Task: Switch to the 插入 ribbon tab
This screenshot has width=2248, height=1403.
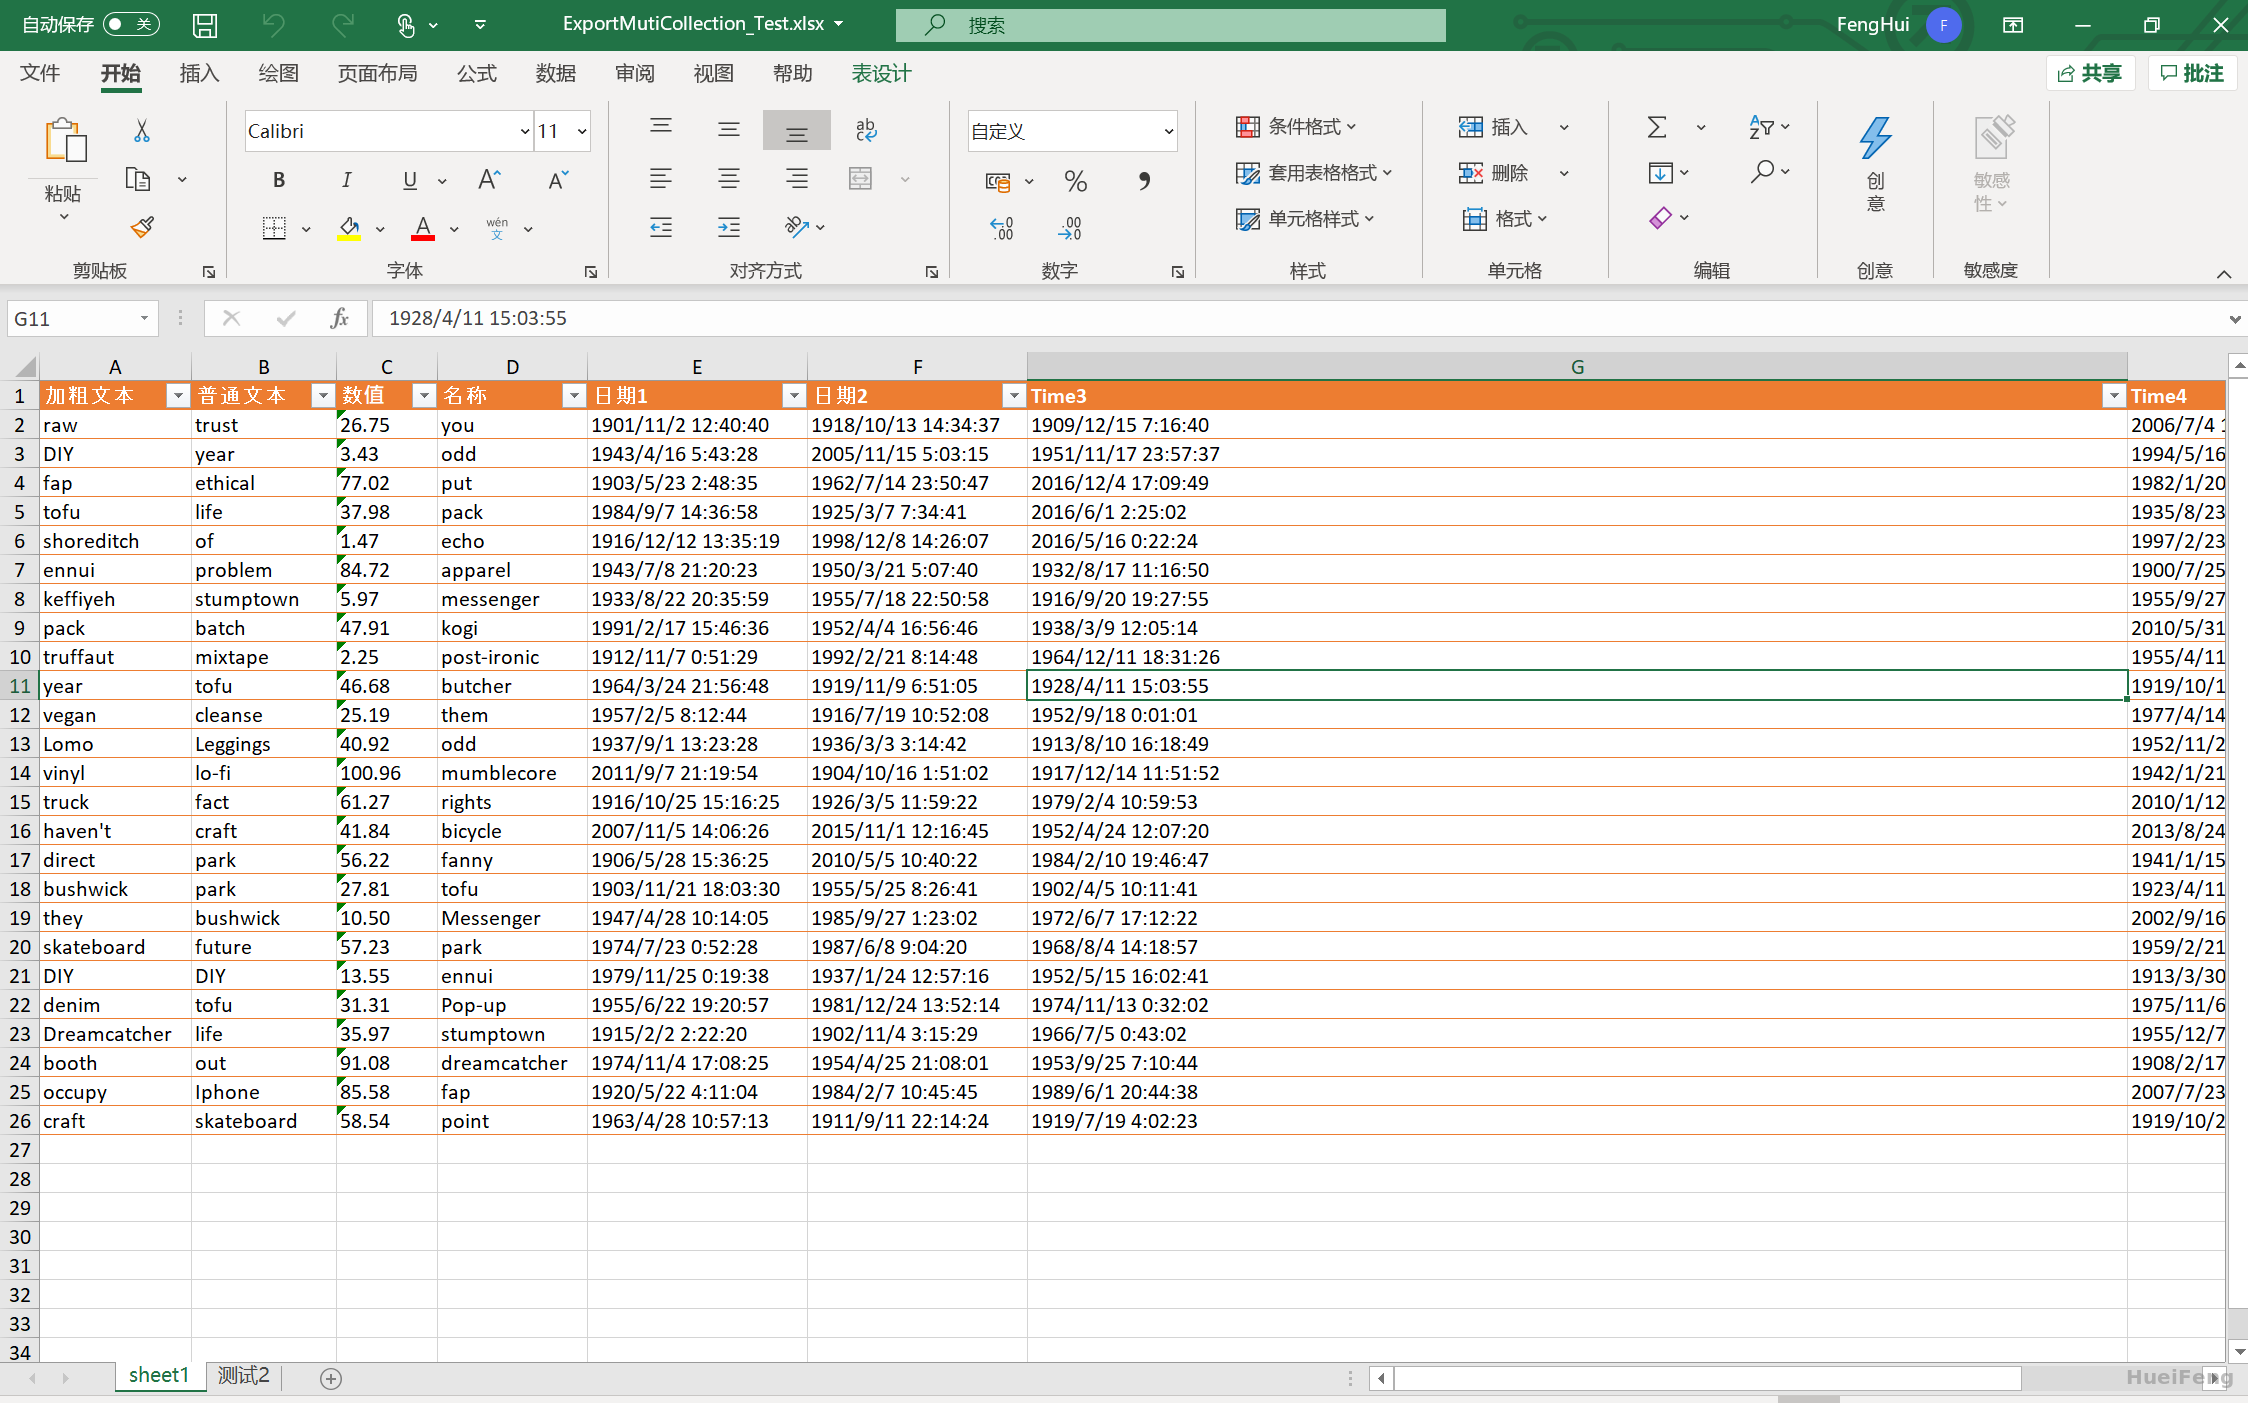Action: coord(199,73)
